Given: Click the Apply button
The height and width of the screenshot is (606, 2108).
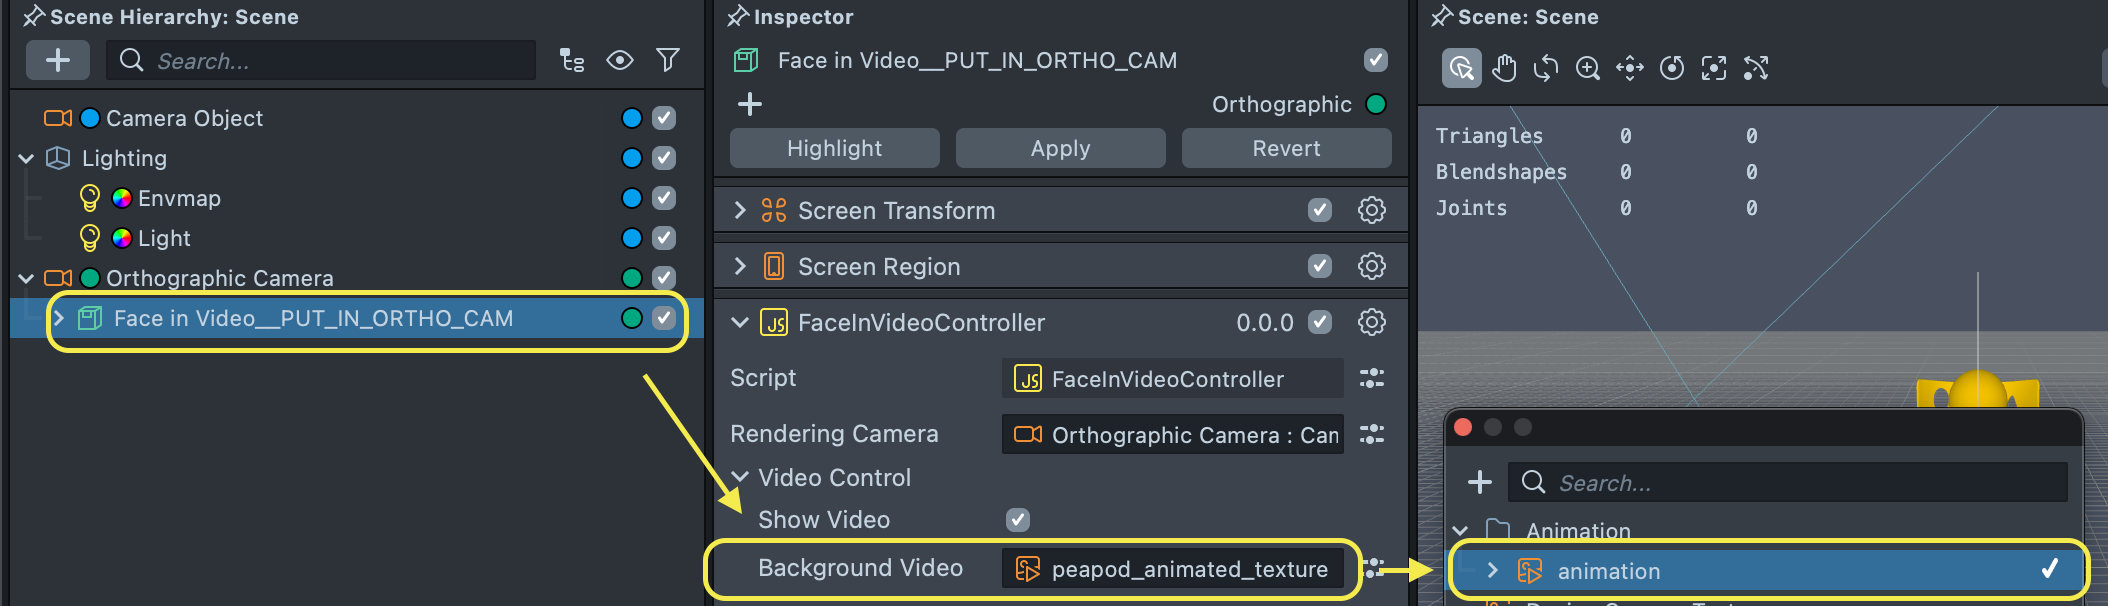Looking at the screenshot, I should click(1060, 148).
